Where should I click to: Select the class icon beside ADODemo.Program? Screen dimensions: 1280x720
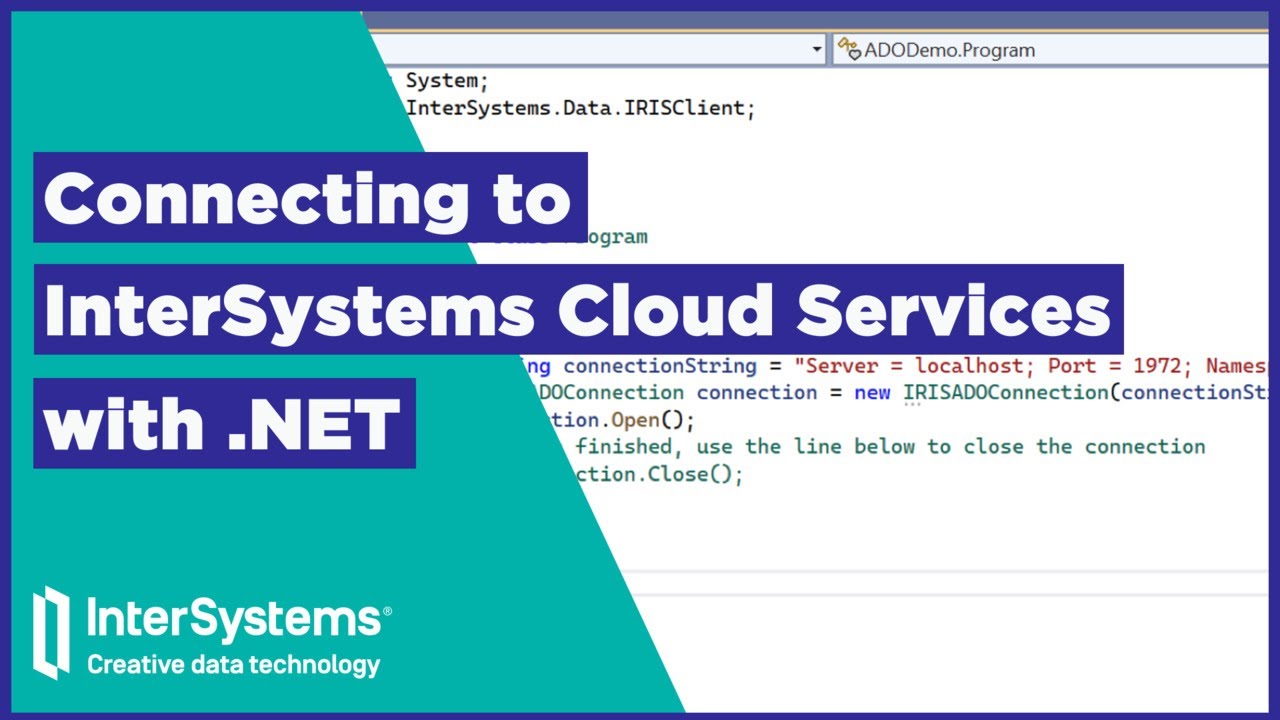[849, 49]
